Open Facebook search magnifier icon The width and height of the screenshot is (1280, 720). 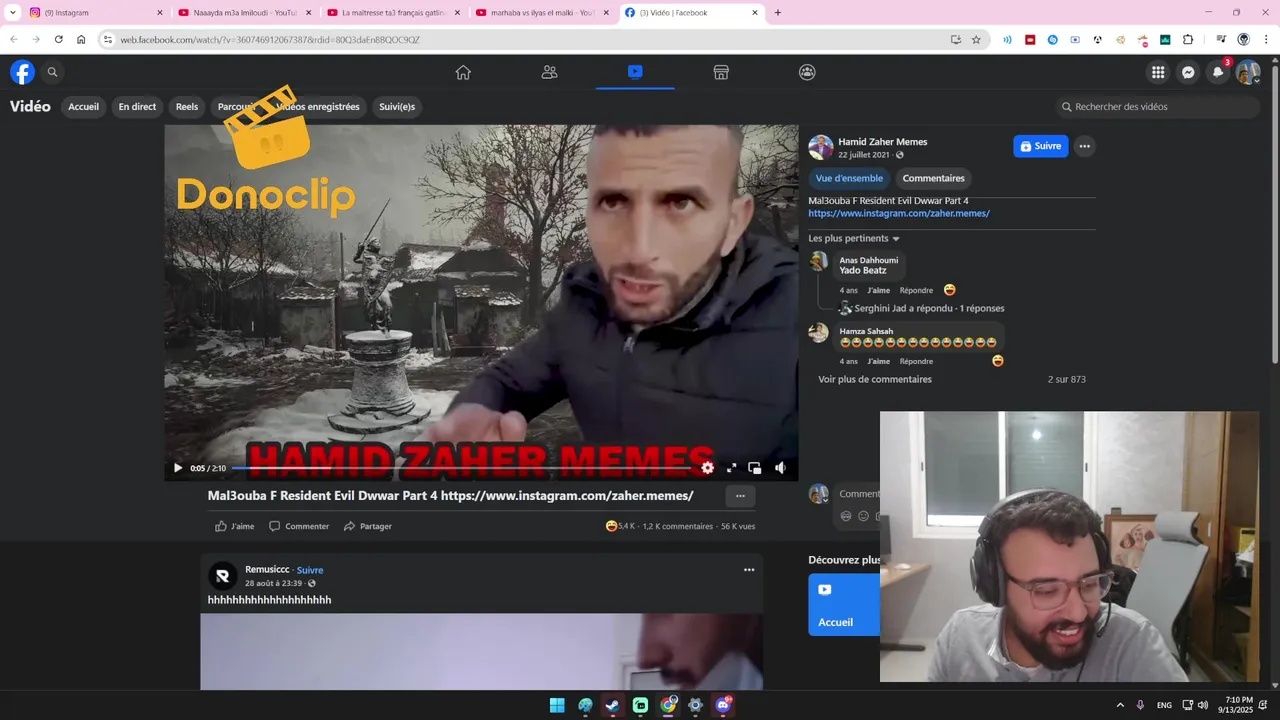pos(52,72)
